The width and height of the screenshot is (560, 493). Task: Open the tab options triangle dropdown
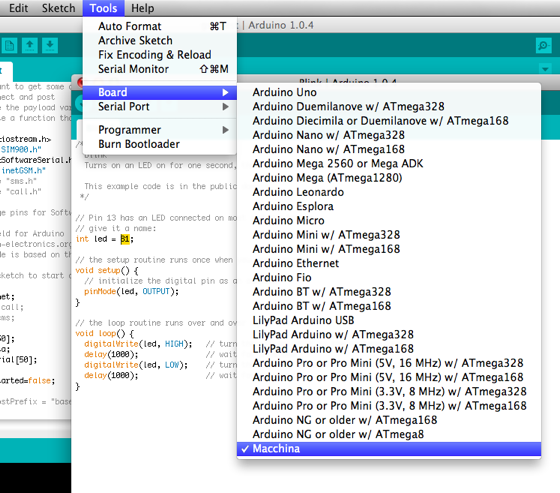coord(545,69)
